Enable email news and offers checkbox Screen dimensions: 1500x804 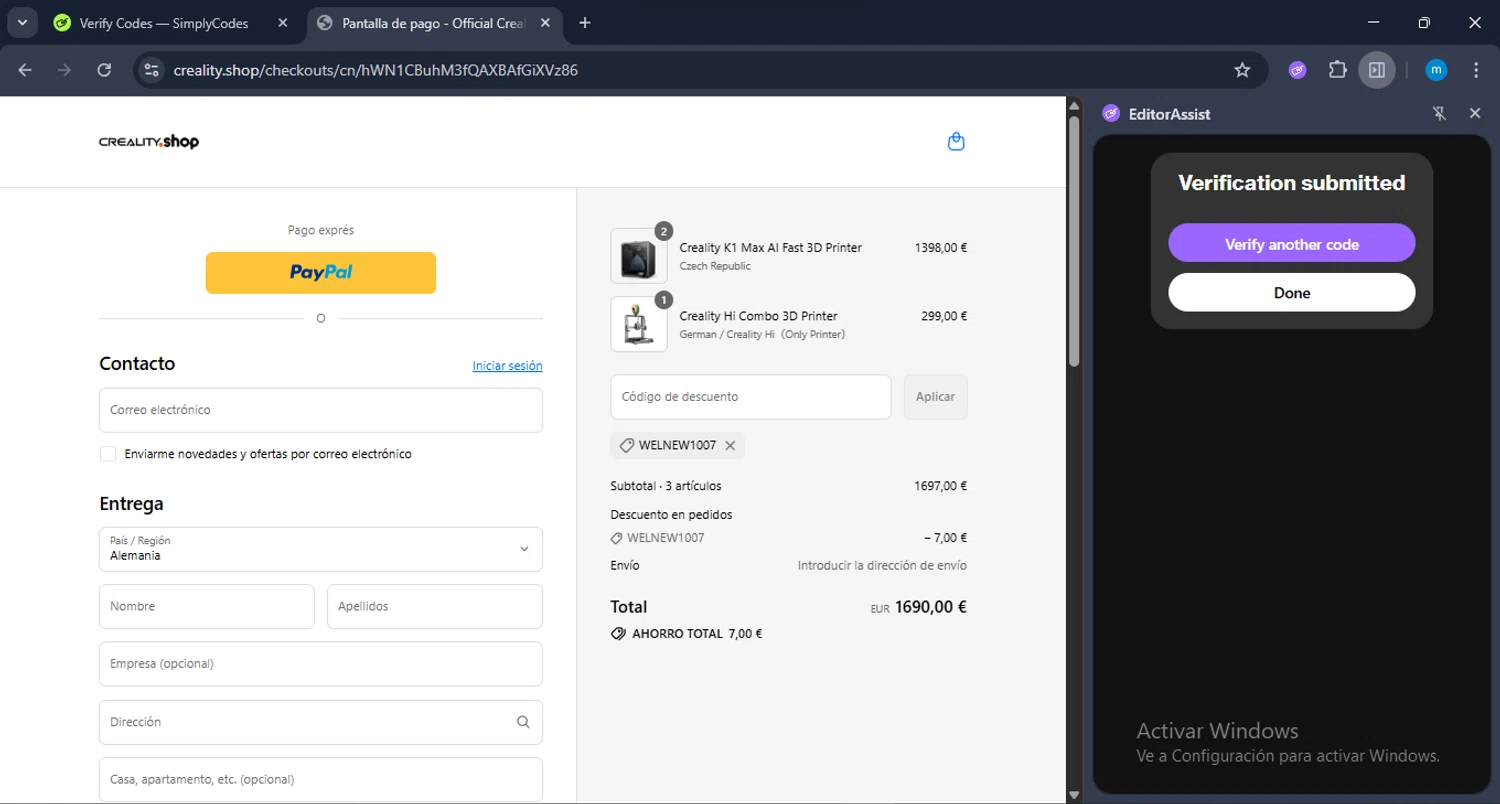[x=108, y=454]
